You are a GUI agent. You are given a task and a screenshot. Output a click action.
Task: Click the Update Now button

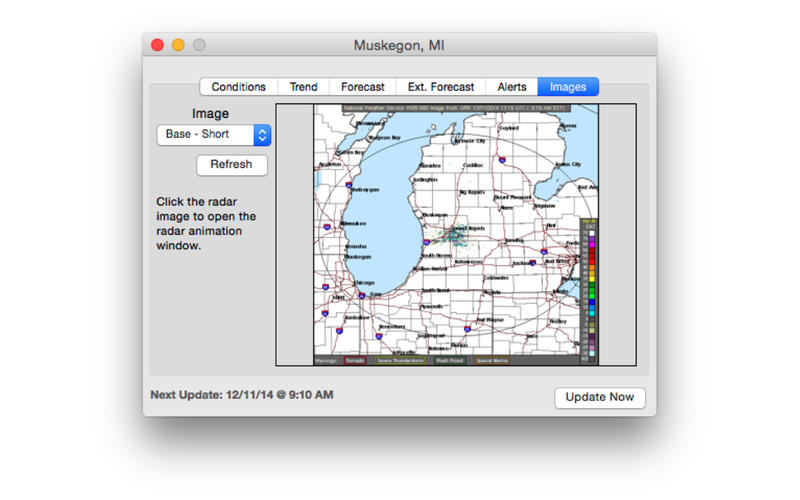point(599,397)
